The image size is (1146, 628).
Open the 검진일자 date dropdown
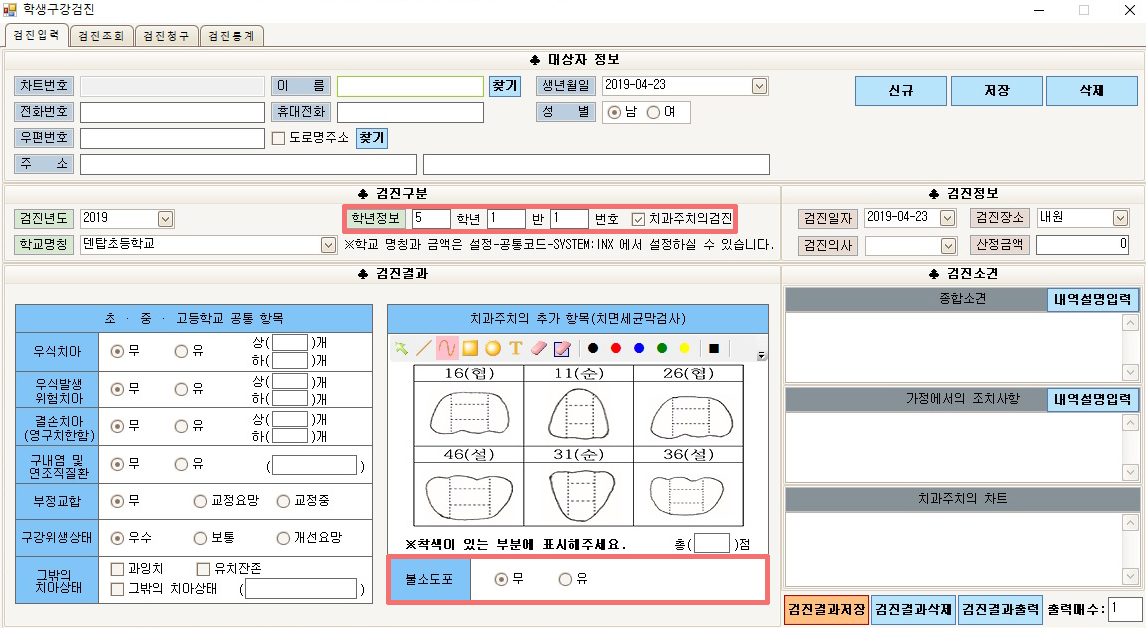(x=948, y=218)
